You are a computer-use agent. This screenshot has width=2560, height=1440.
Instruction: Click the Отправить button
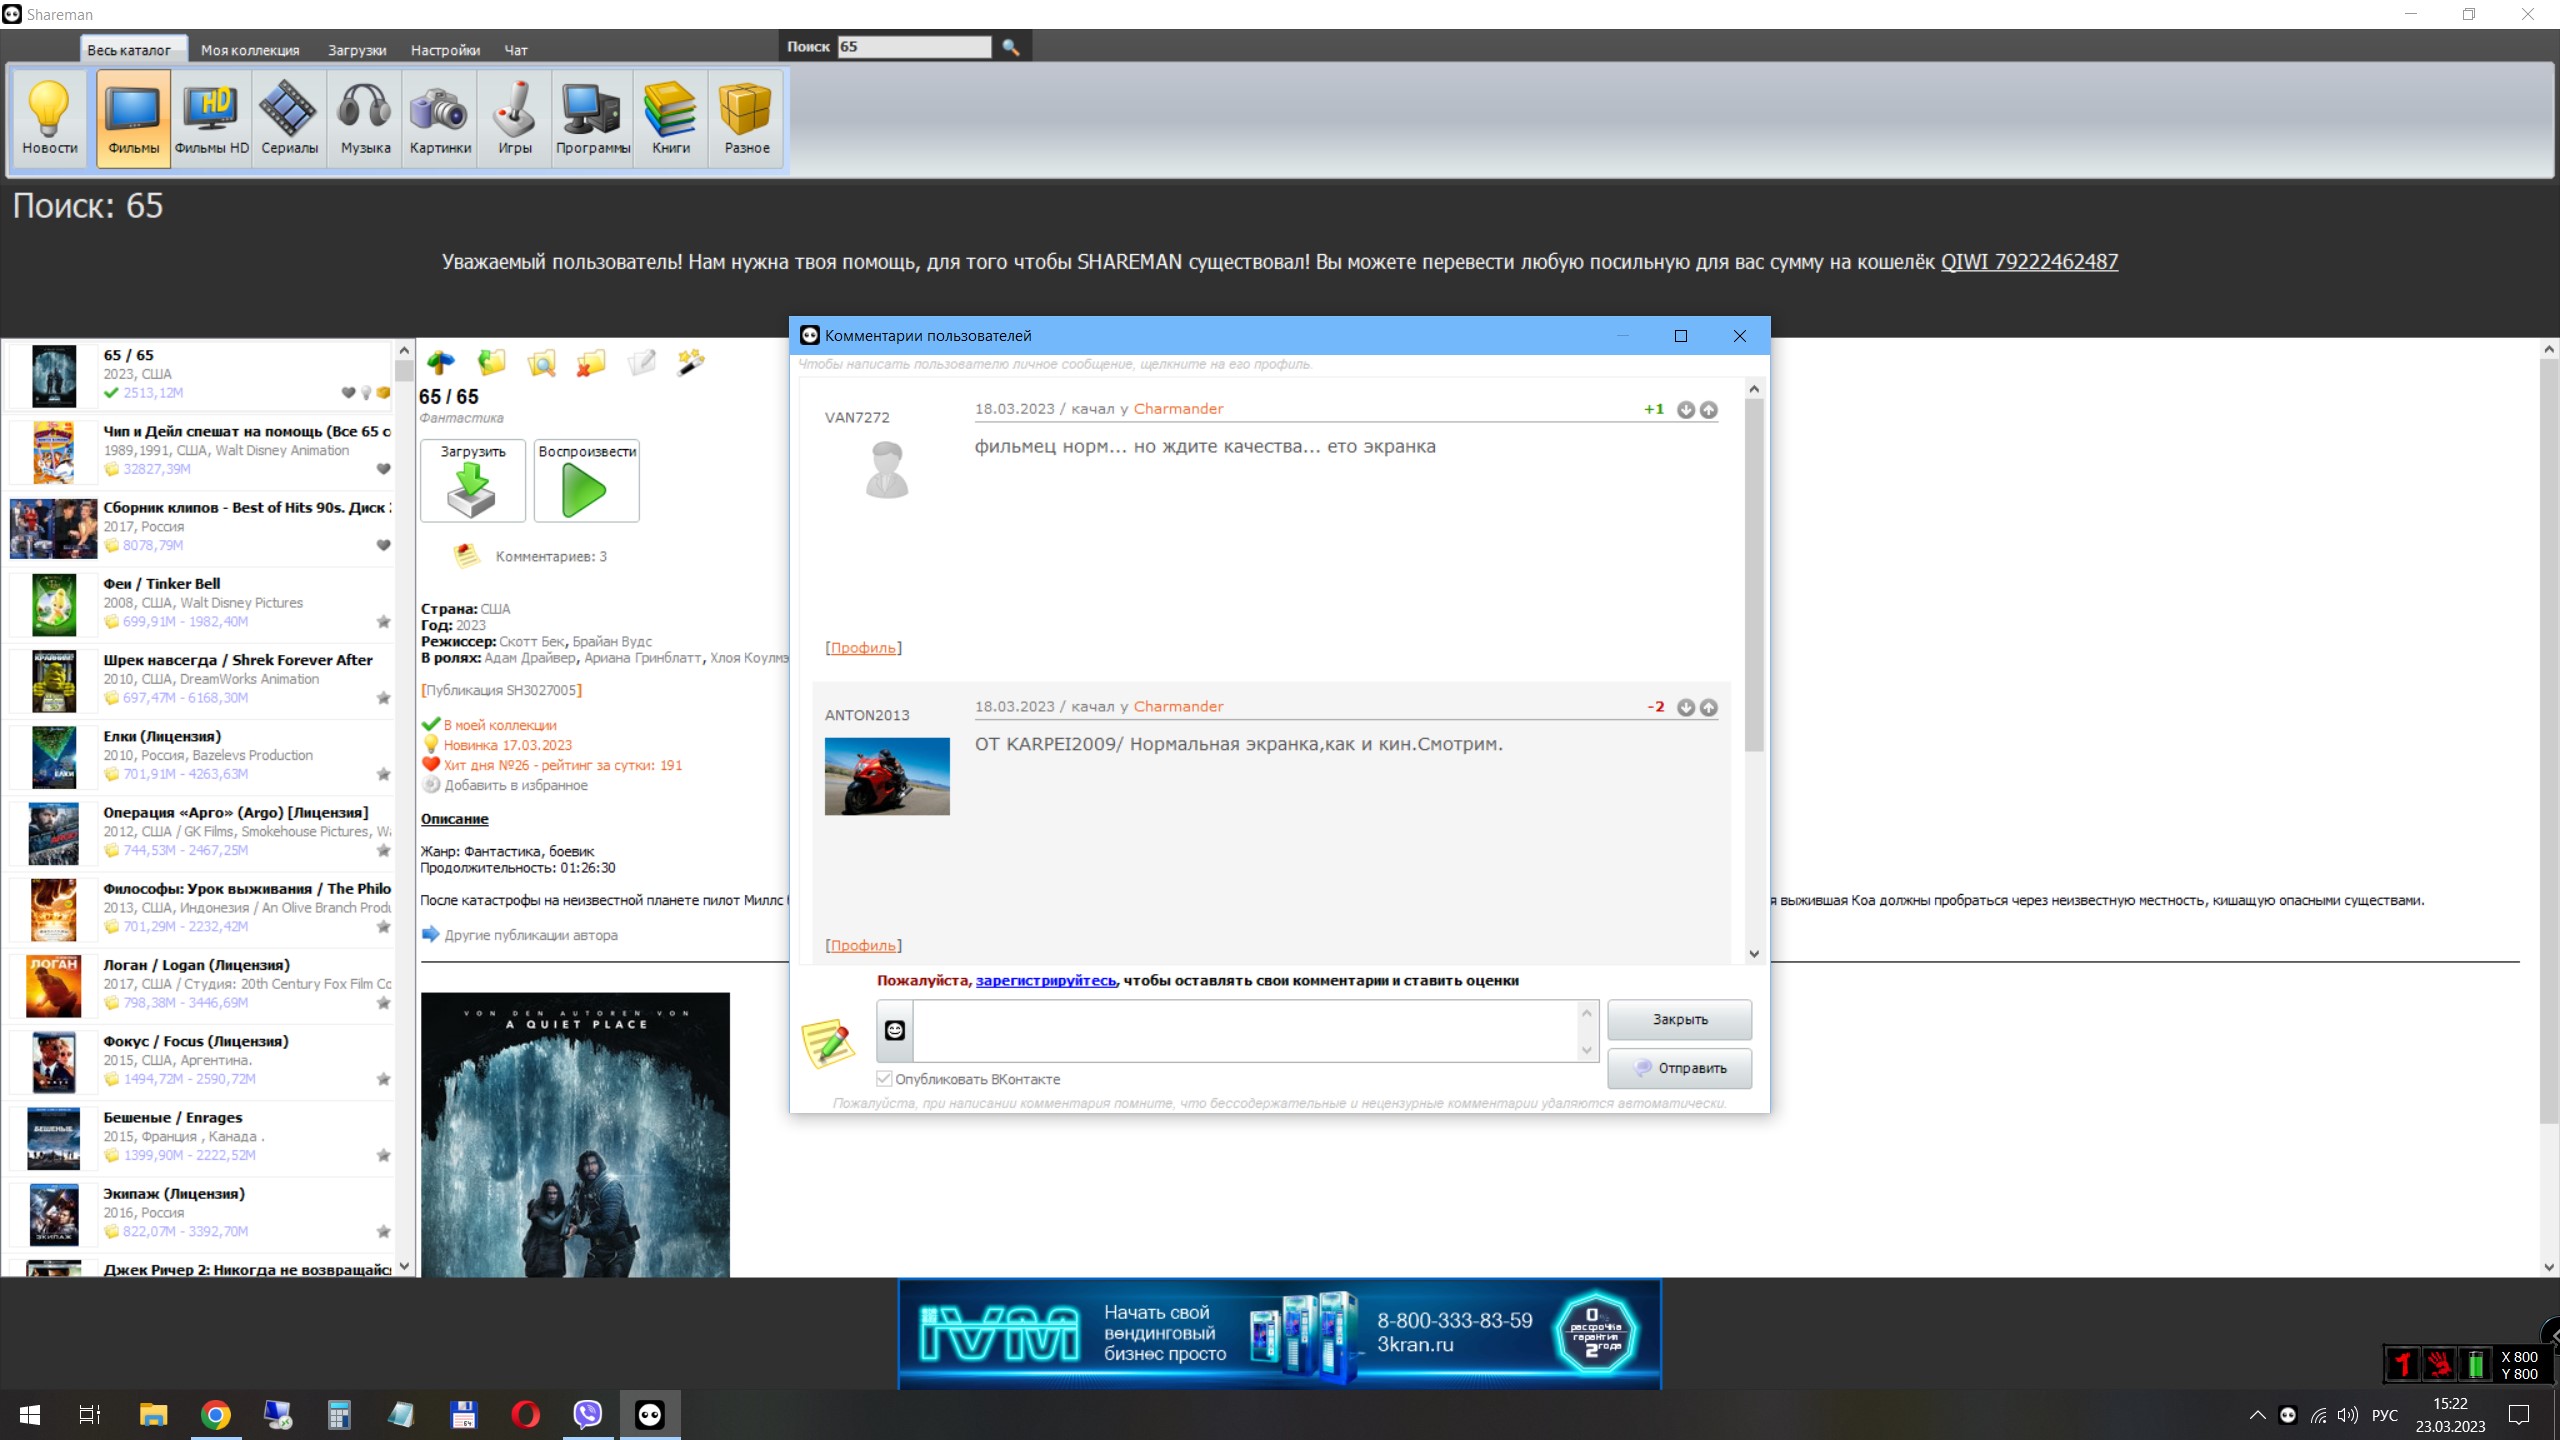click(x=1680, y=1068)
